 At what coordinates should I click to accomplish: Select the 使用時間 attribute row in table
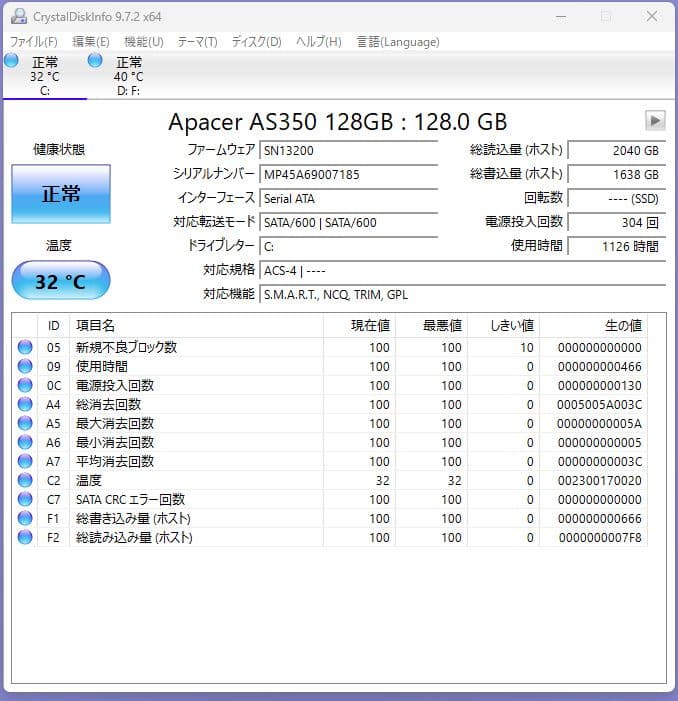pyautogui.click(x=330, y=366)
